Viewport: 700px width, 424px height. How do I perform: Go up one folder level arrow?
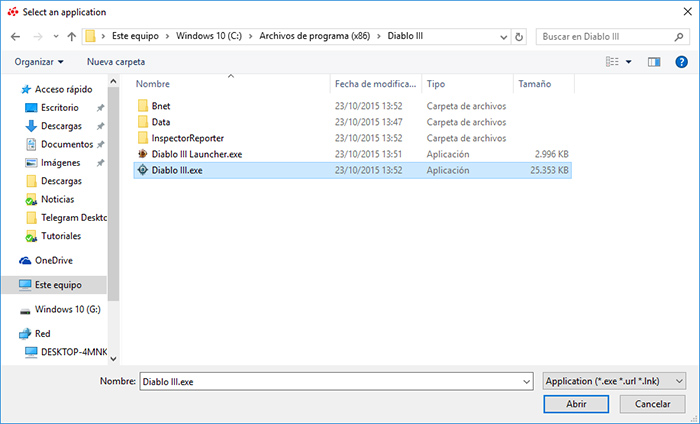[x=71, y=37]
